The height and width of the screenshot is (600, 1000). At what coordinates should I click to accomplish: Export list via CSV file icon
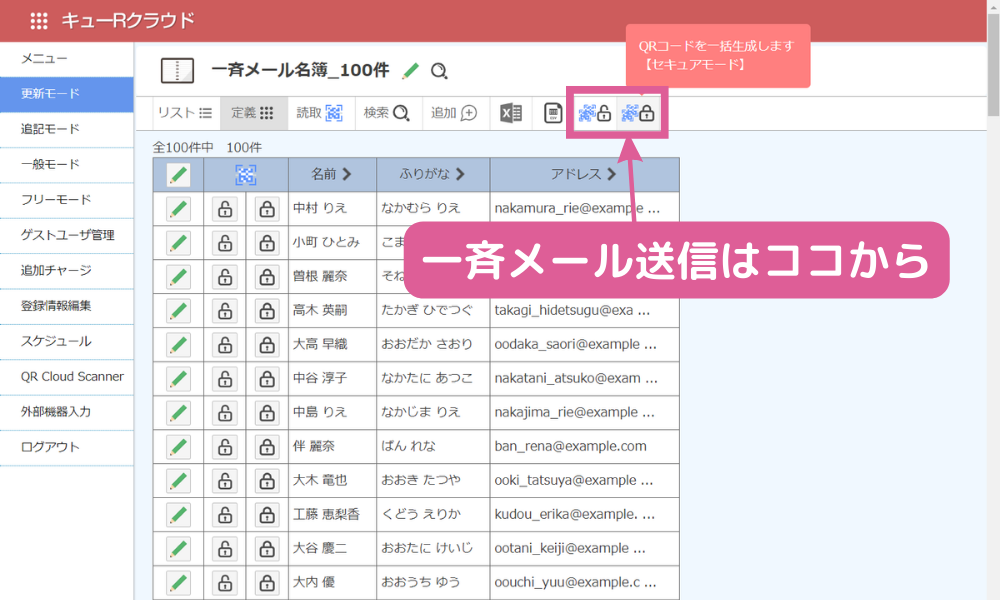click(553, 113)
